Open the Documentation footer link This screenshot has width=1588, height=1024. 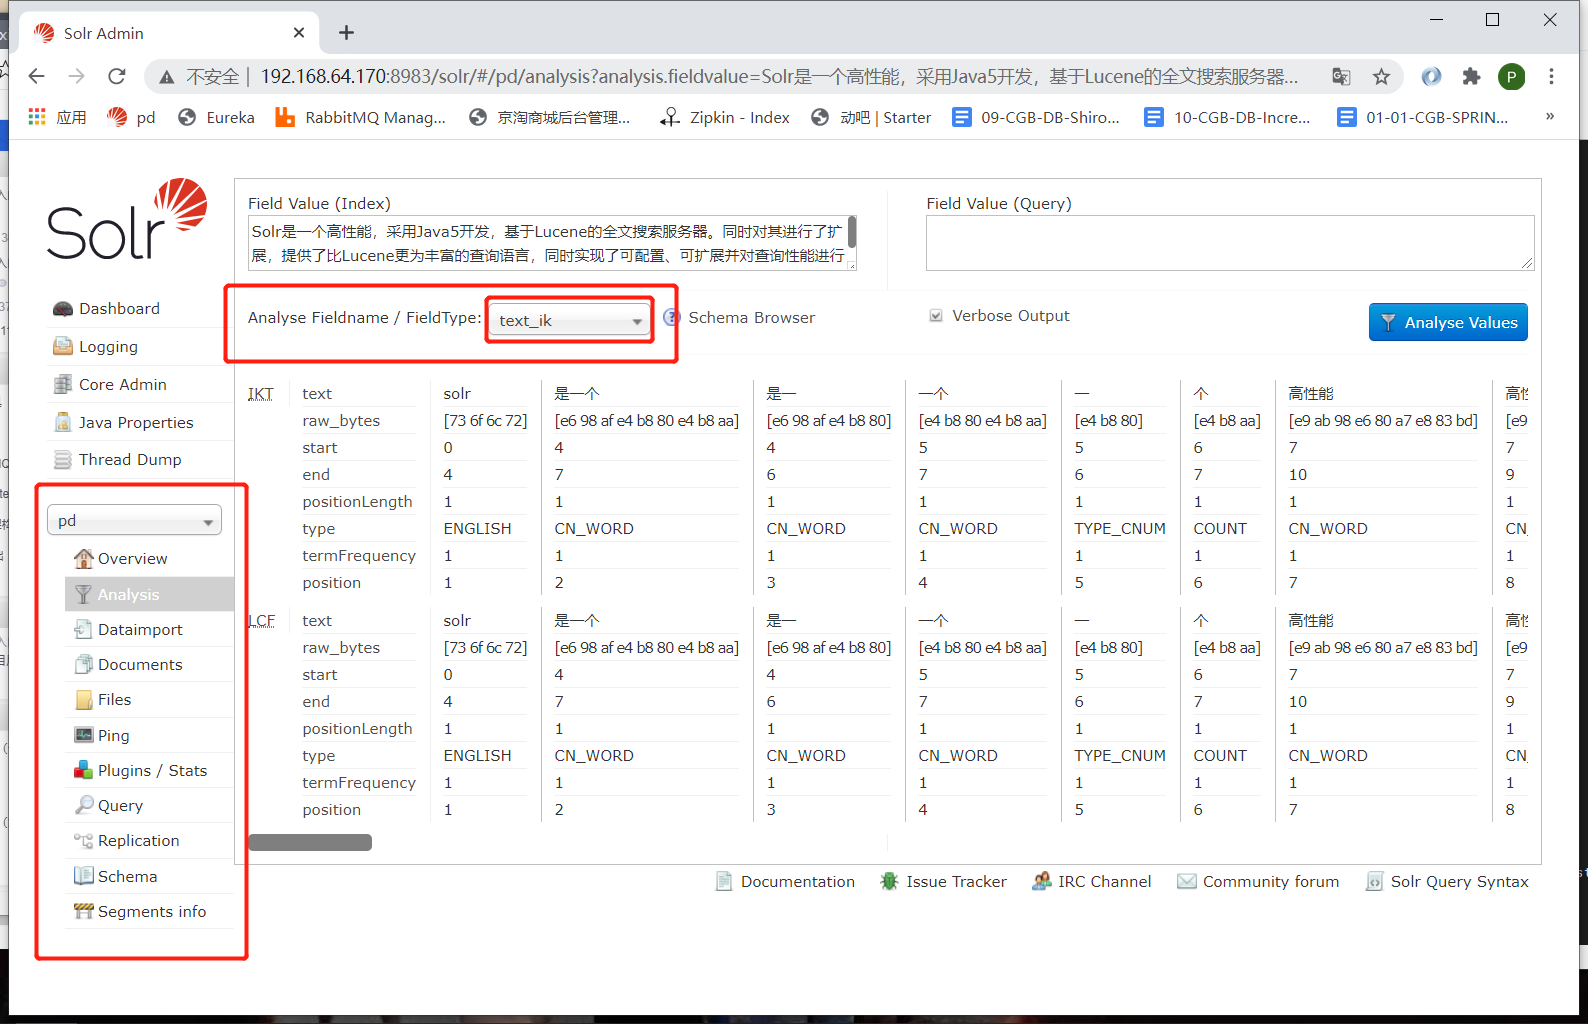tap(786, 882)
